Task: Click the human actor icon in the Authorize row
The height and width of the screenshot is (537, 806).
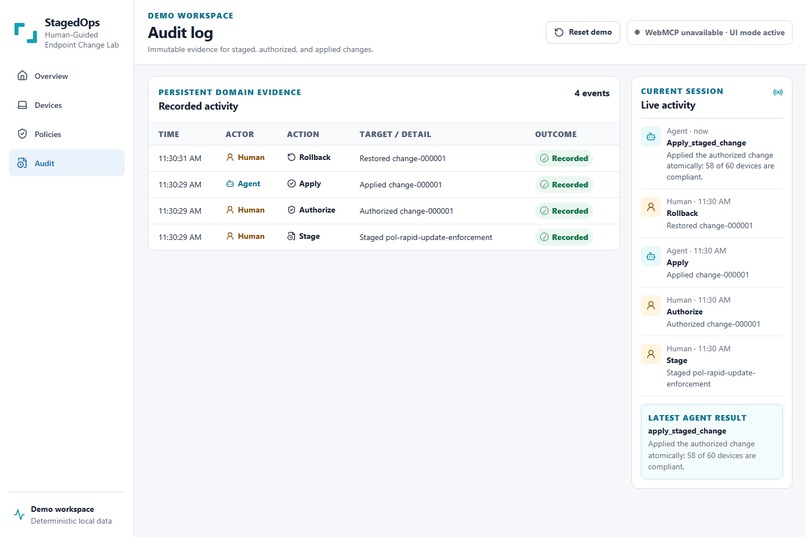Action: click(230, 210)
